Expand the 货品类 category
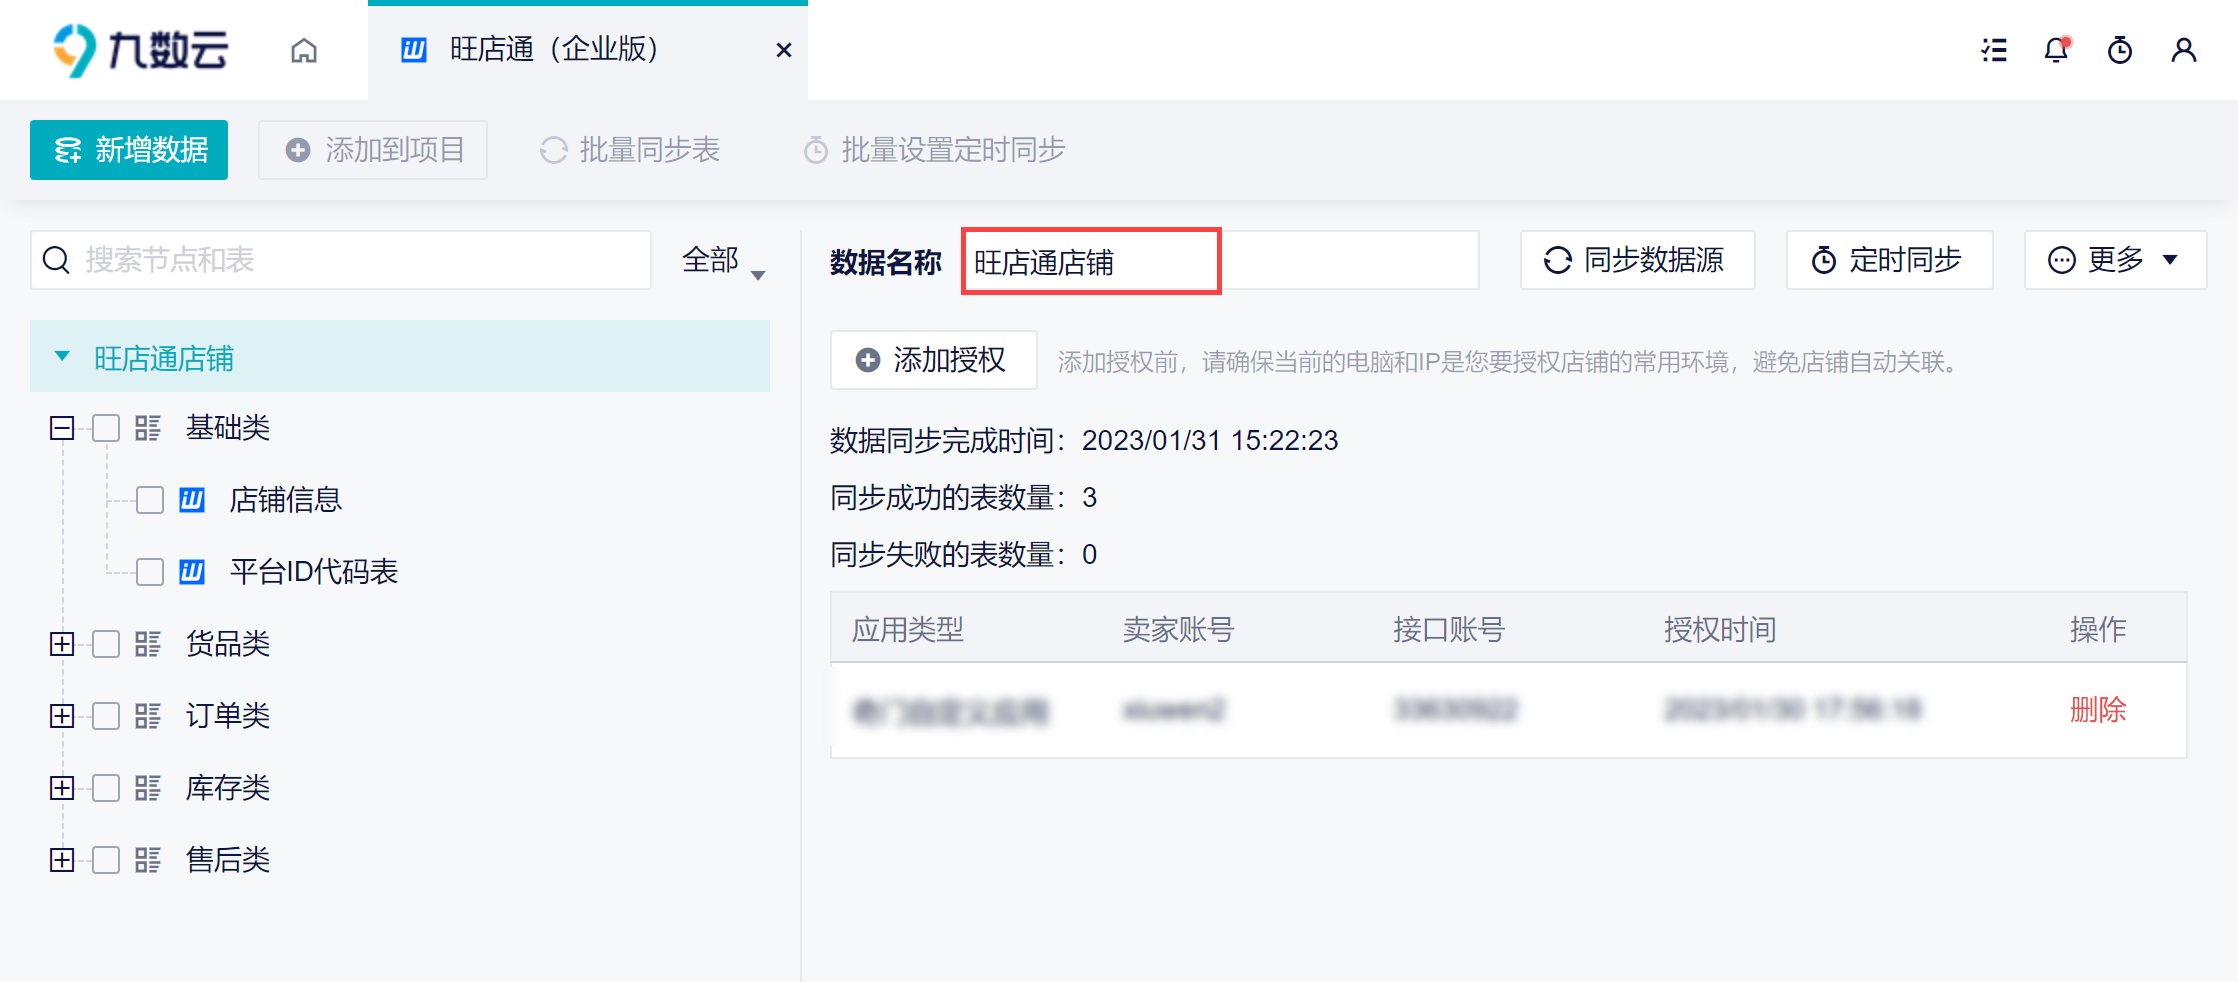 (x=62, y=644)
